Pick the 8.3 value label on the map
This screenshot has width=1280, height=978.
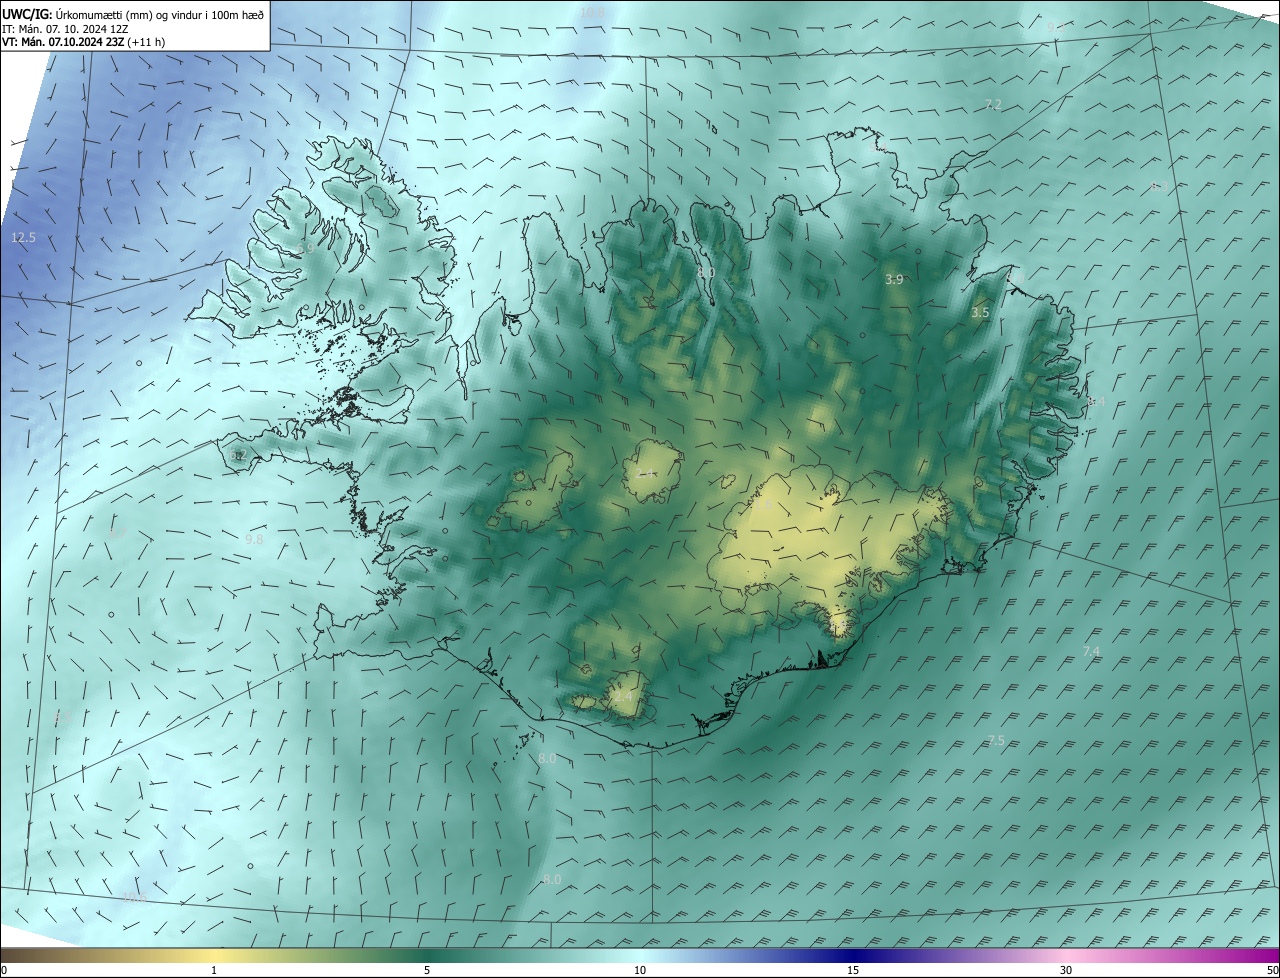pos(1159,187)
